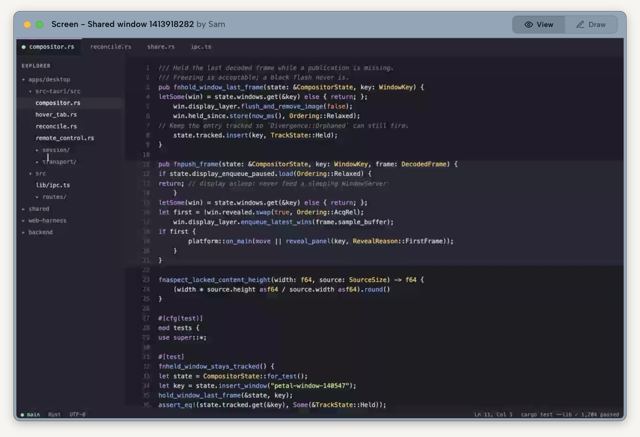This screenshot has width=640, height=437.
Task: Click the cargo test status bar item
Action: click(570, 415)
